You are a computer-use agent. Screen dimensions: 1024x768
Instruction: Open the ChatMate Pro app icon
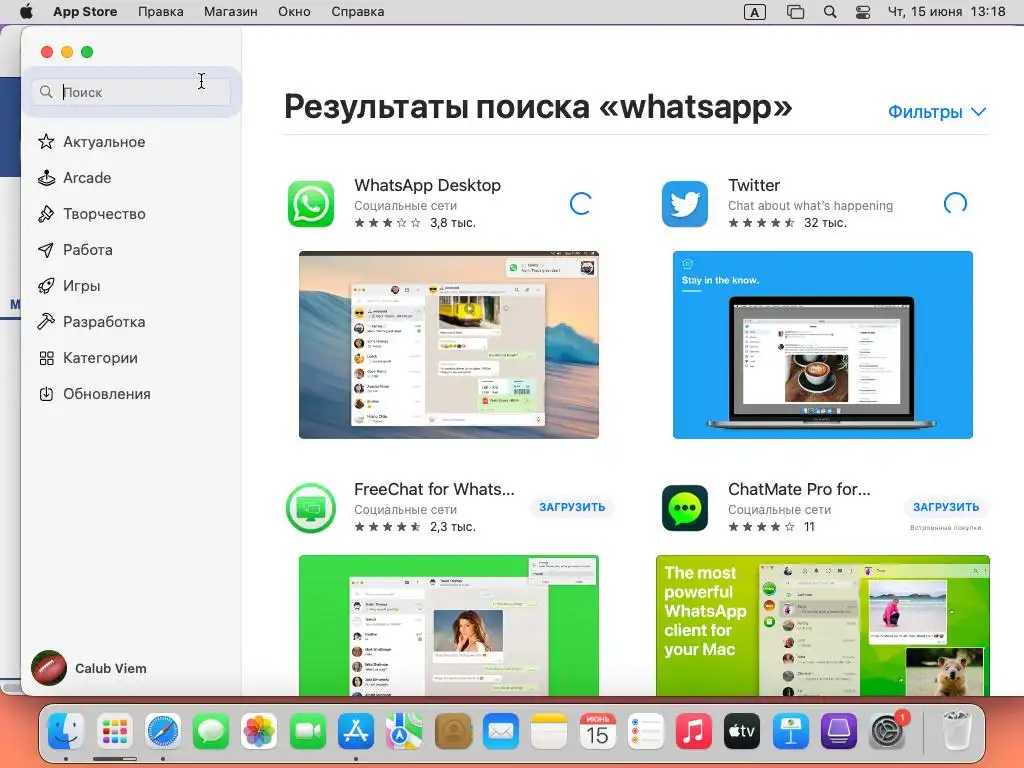coord(684,508)
